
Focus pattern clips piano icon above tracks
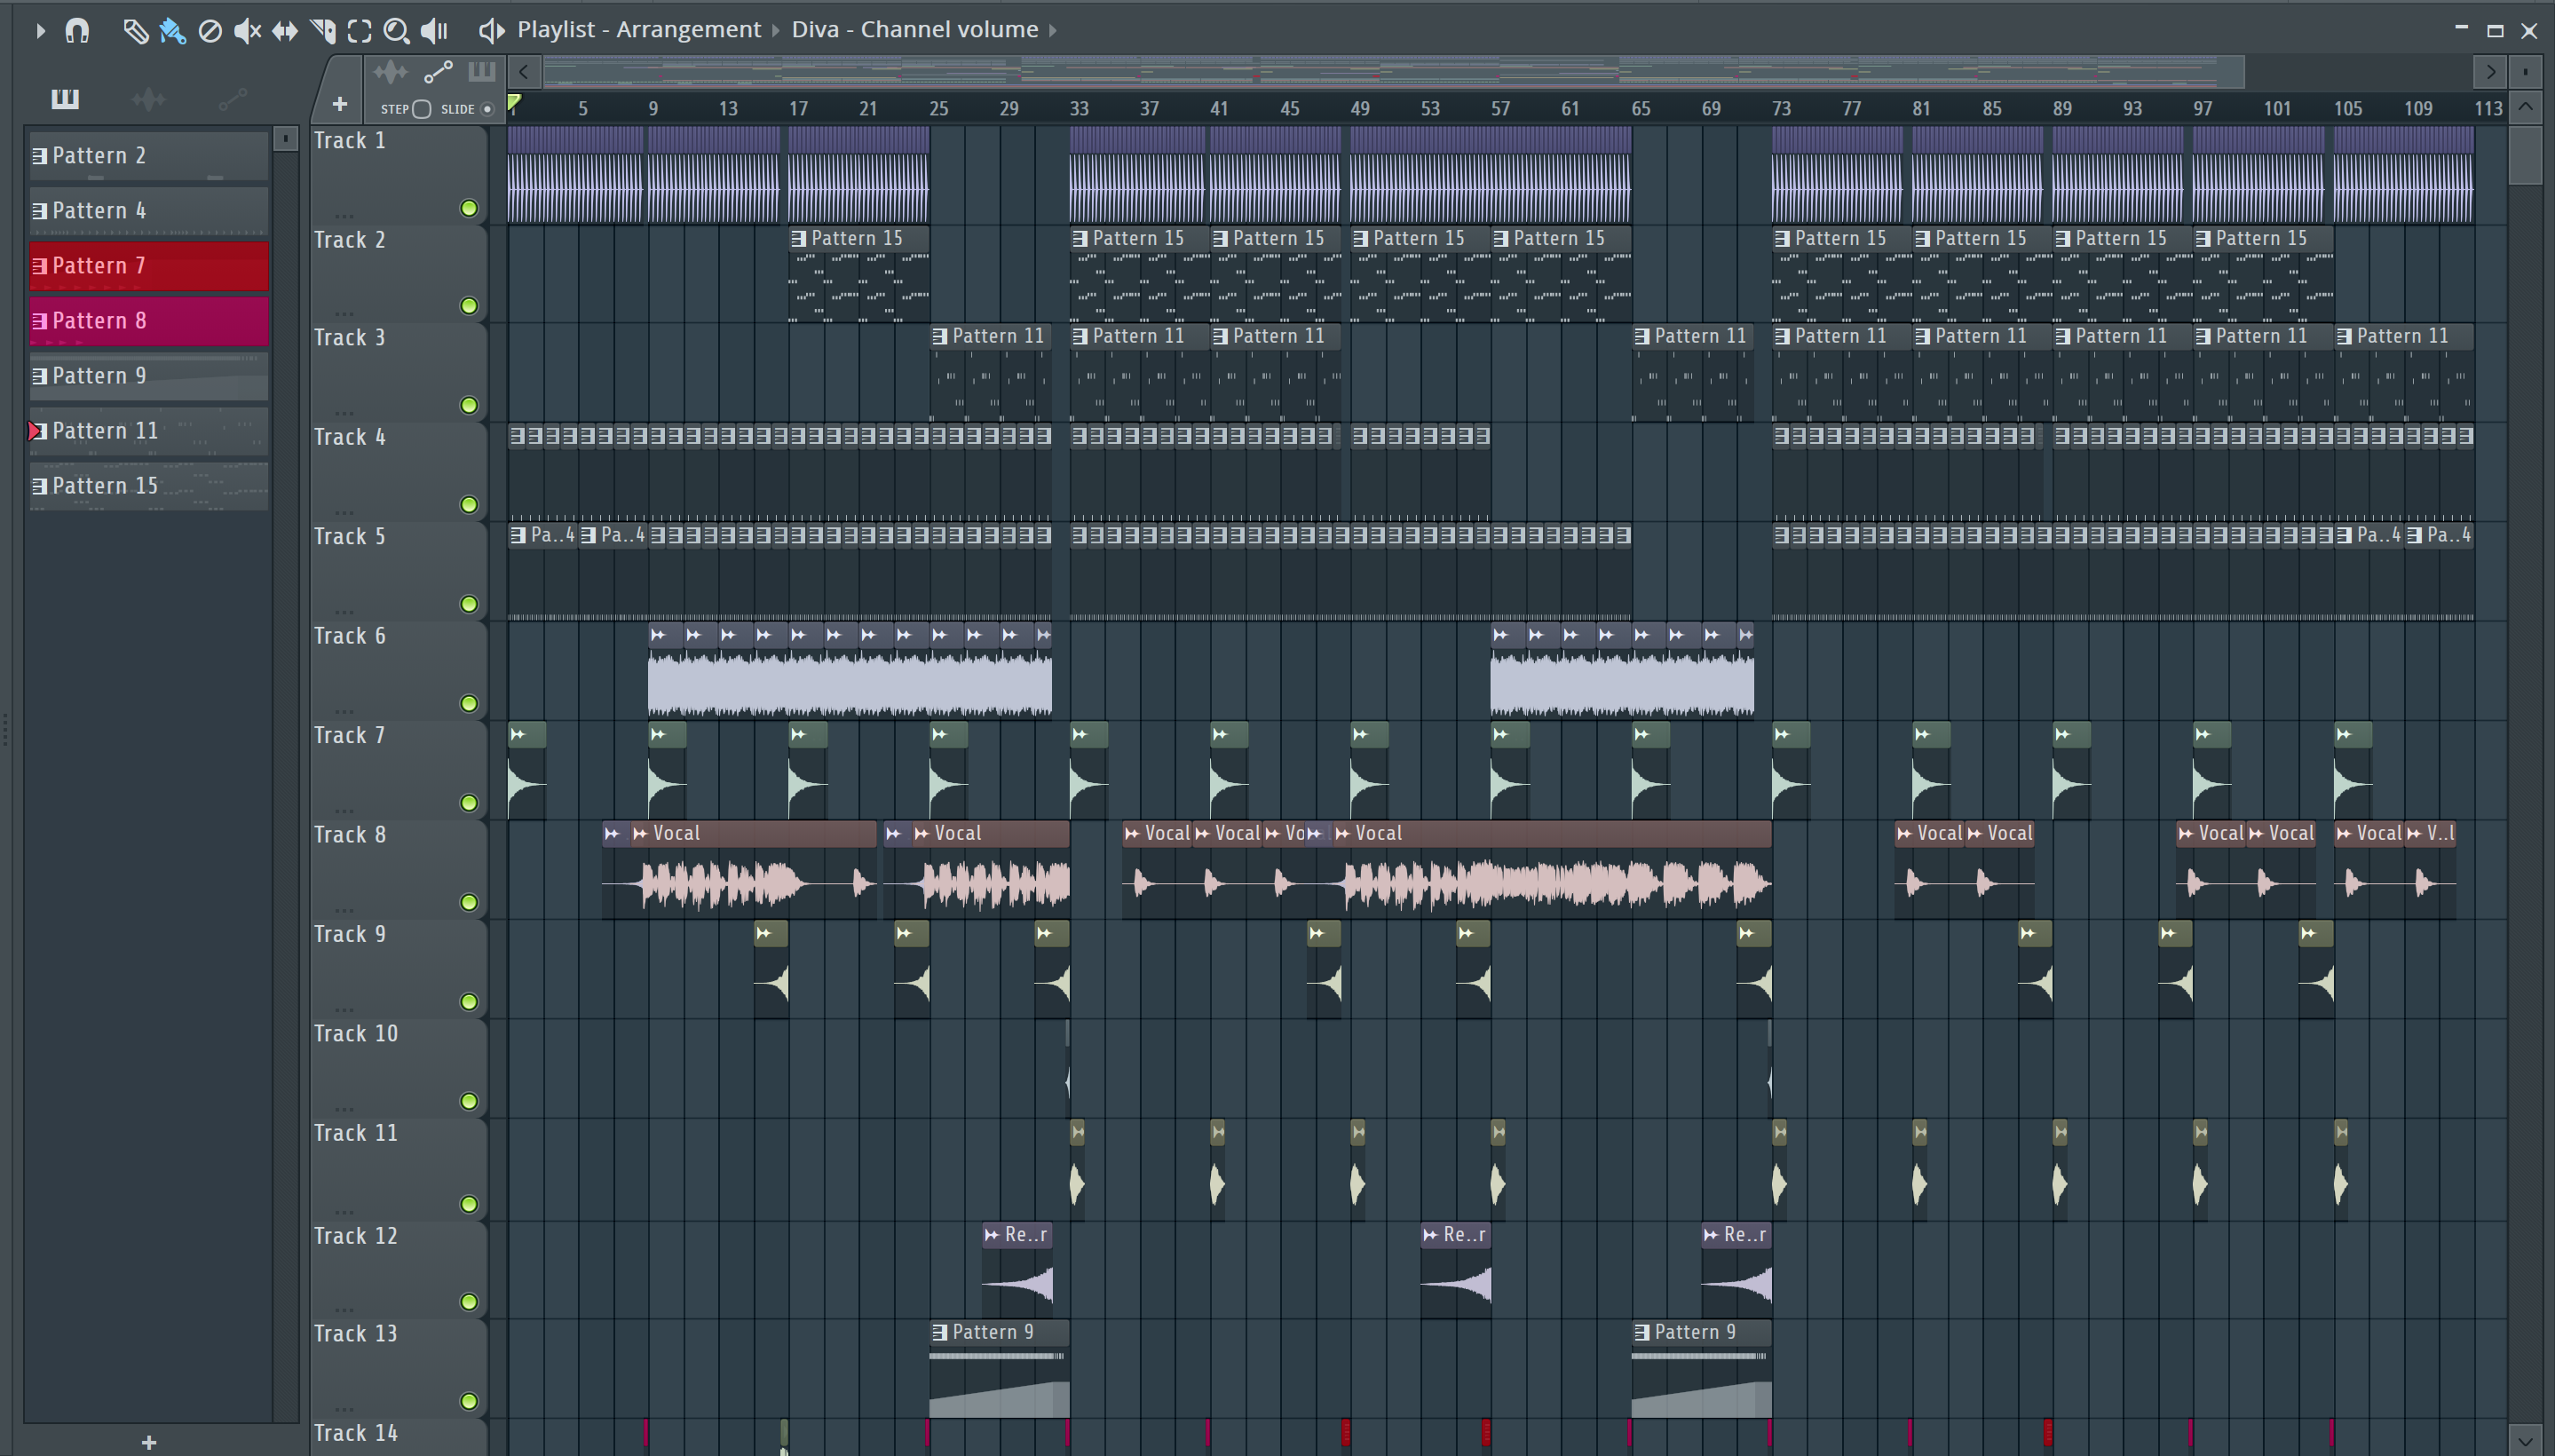tap(482, 71)
